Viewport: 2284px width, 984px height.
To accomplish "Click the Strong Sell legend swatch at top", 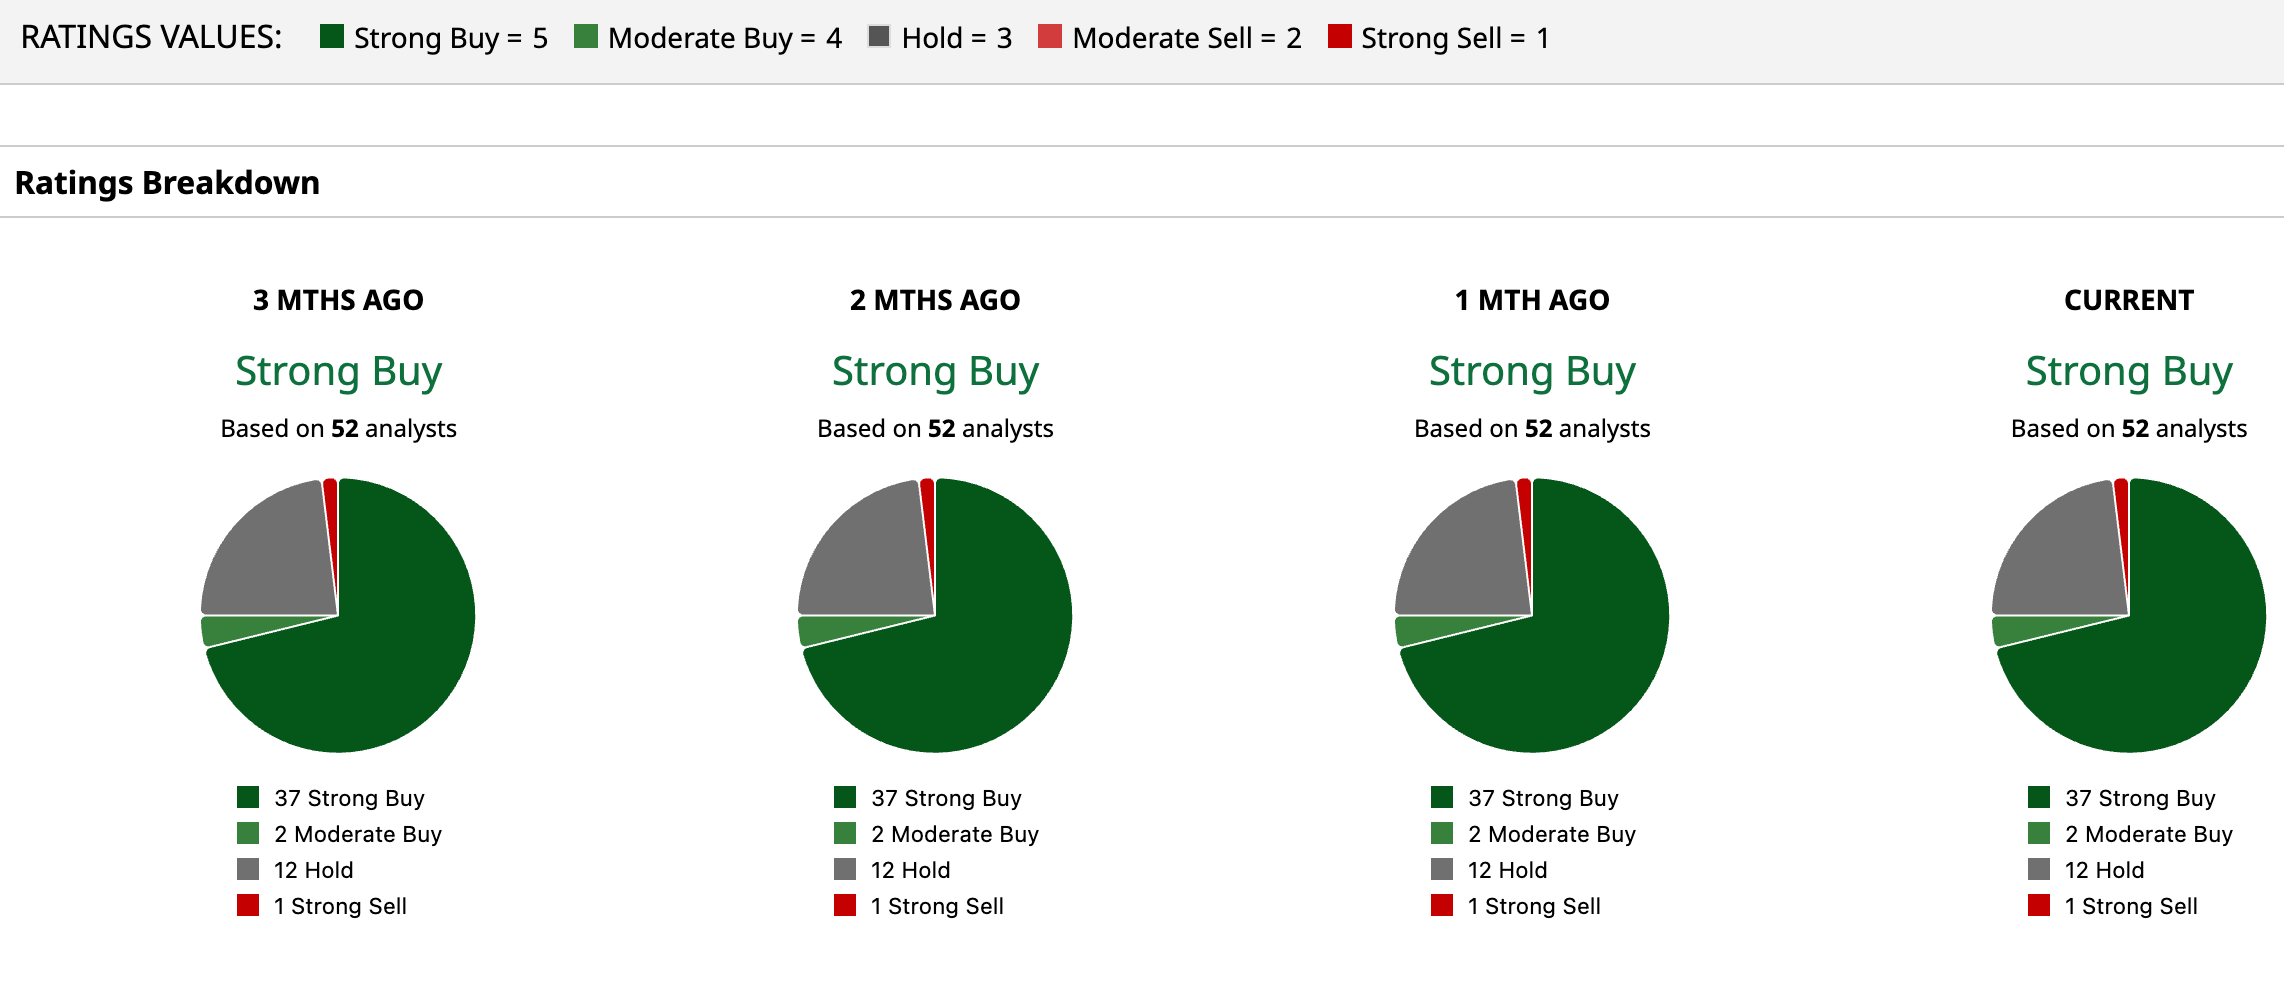I will point(1339,37).
